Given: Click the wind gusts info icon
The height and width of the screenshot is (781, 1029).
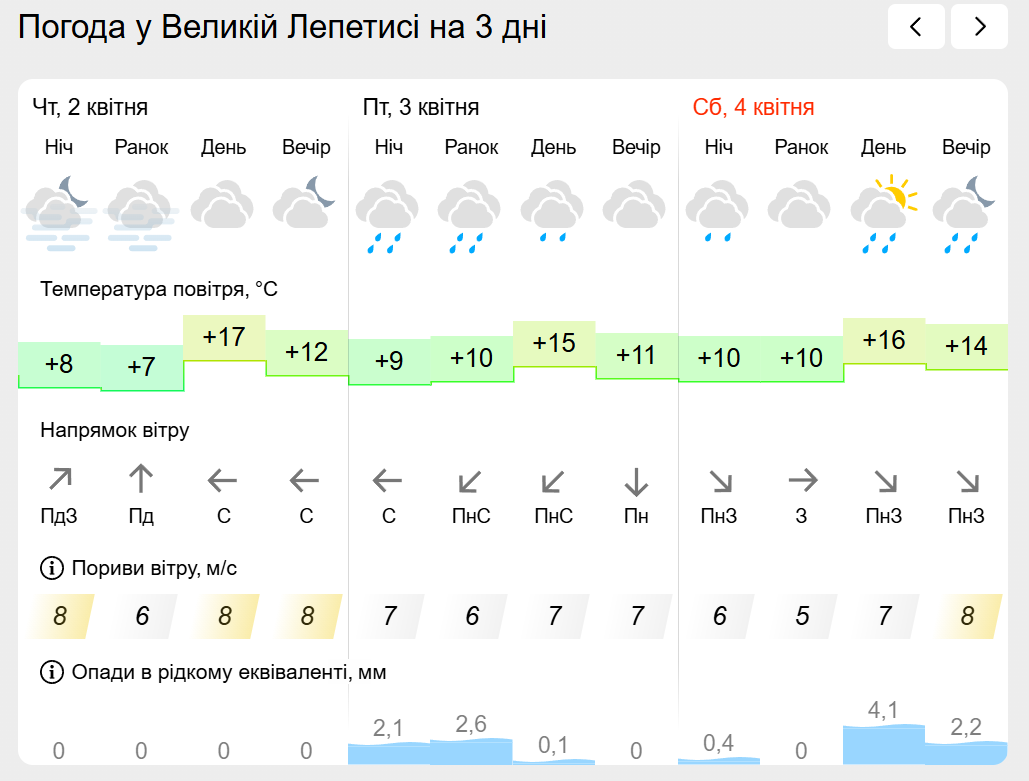Looking at the screenshot, I should (51, 569).
